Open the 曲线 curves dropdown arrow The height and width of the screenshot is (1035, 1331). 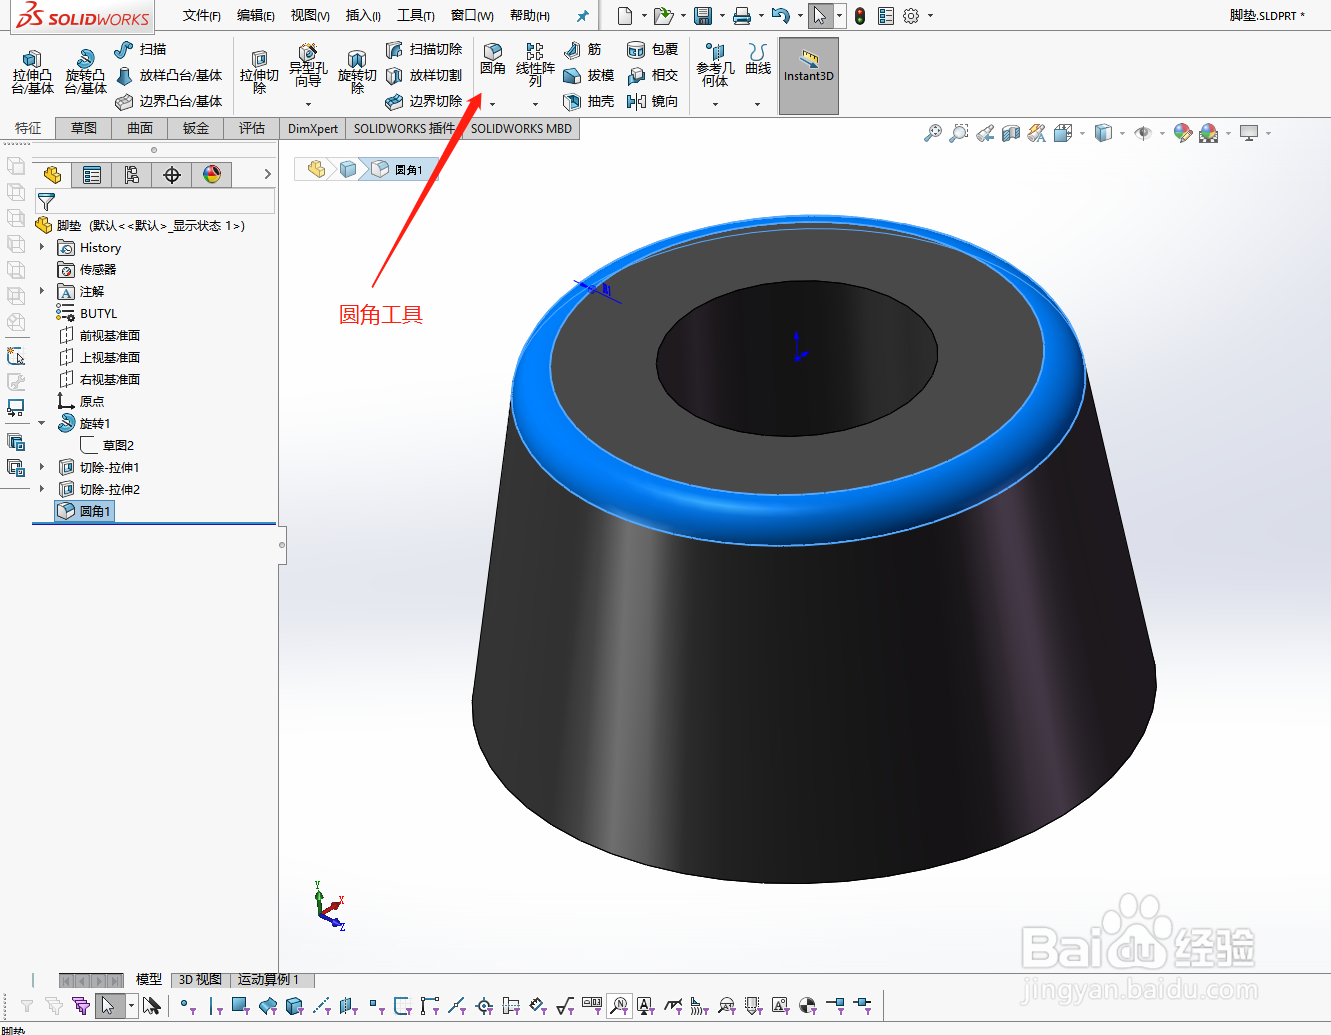tap(757, 104)
